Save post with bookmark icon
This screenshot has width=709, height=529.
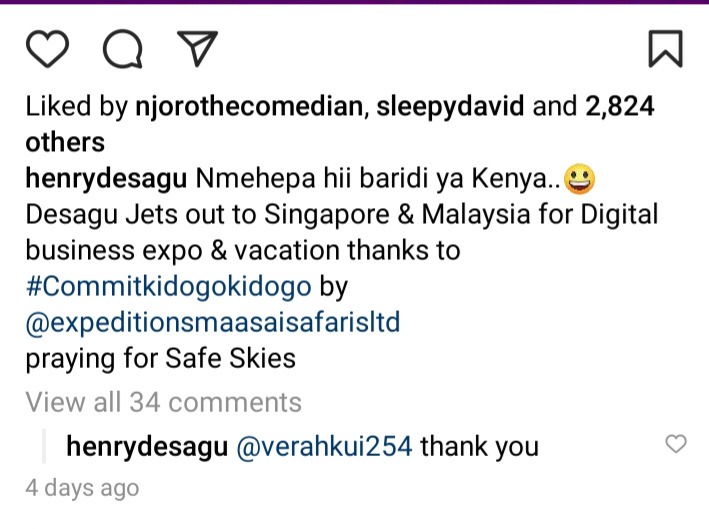[x=666, y=49]
